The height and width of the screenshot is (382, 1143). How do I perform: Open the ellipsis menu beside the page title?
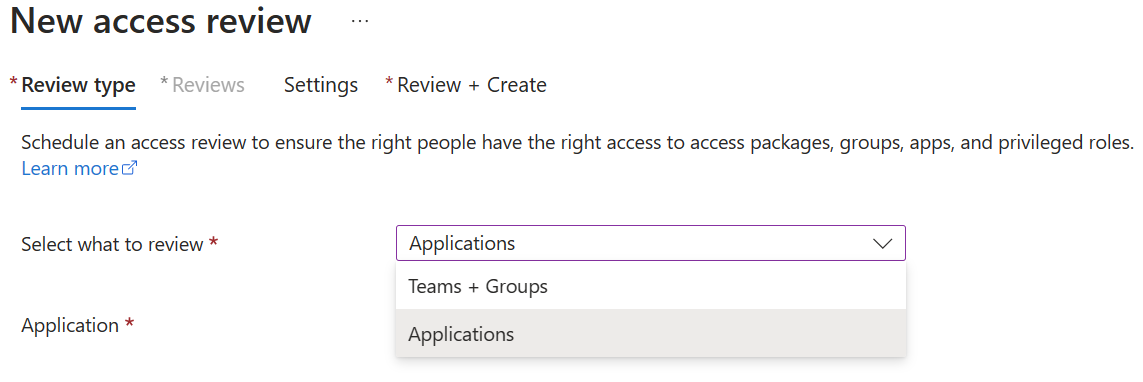tap(360, 22)
